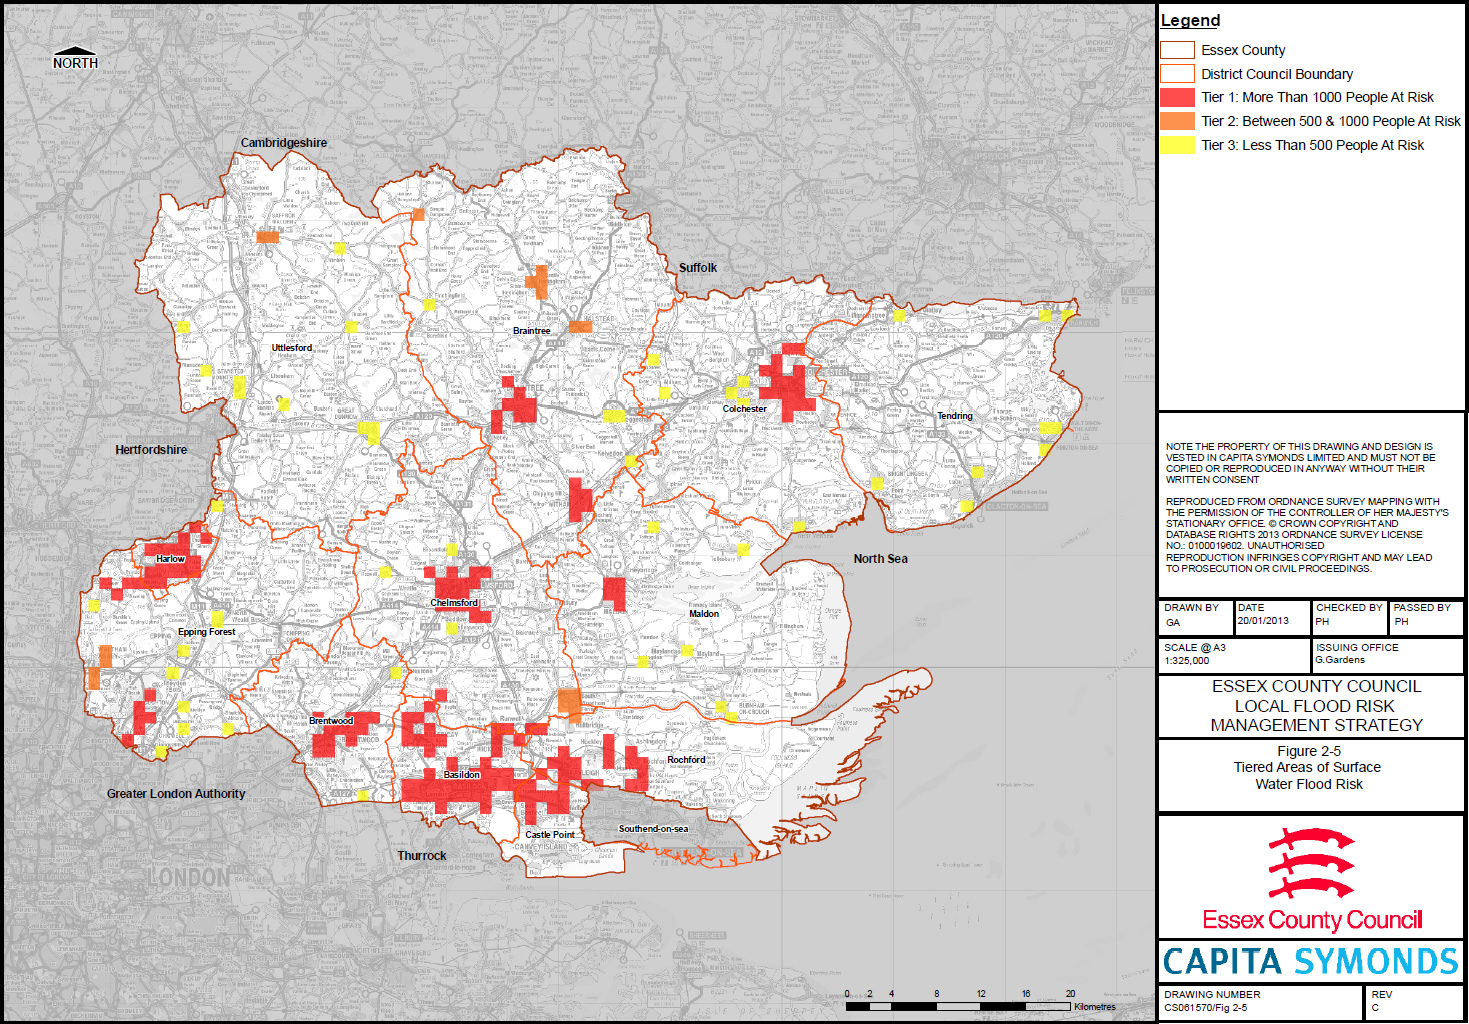This screenshot has width=1469, height=1024.
Task: Click the Essex County legend box
Action: tap(1177, 50)
